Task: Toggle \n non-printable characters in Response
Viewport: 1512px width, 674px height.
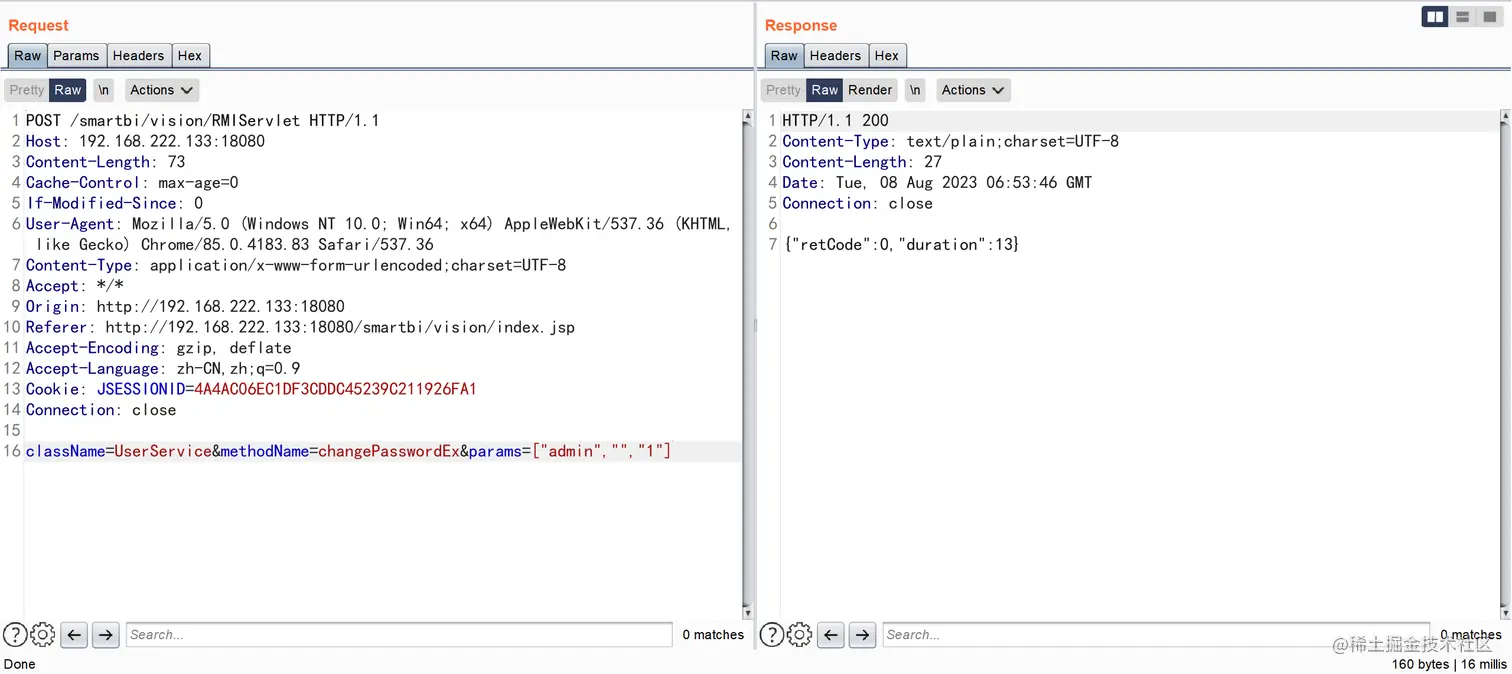Action: [x=915, y=90]
